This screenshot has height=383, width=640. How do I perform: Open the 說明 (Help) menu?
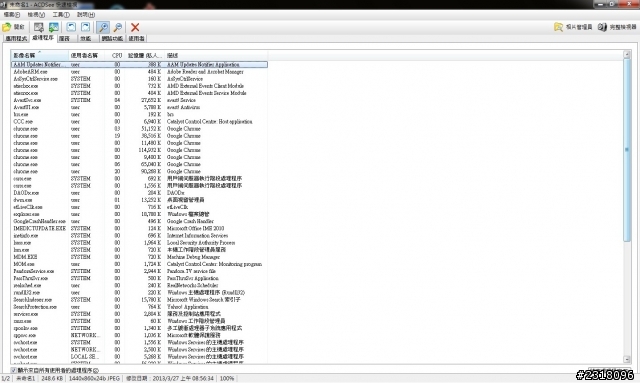coord(86,15)
